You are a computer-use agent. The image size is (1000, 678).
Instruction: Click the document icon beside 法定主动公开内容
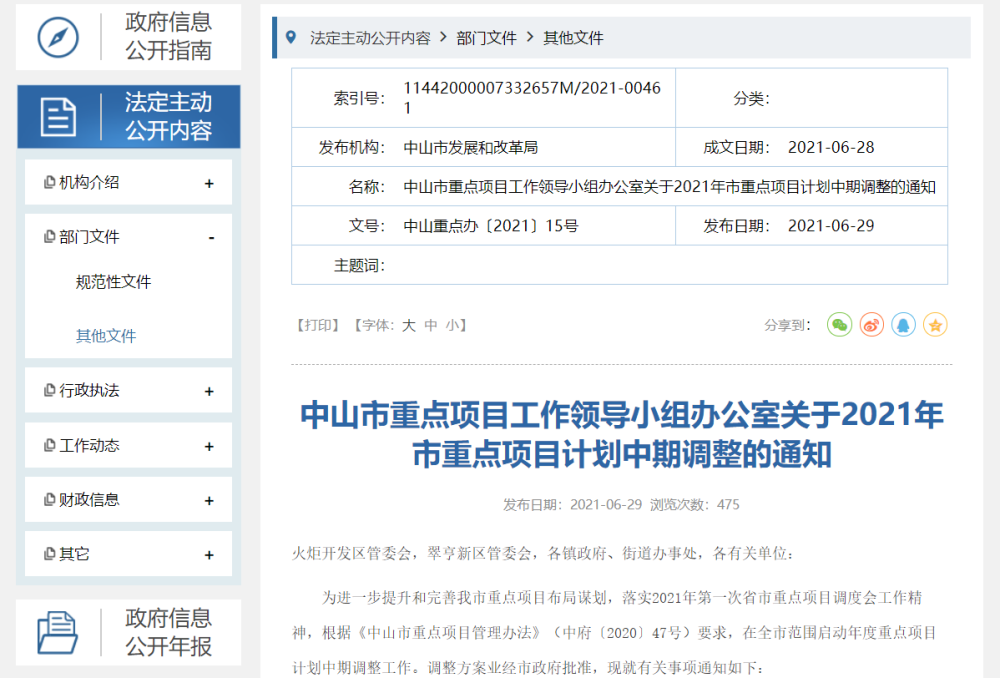tap(59, 116)
